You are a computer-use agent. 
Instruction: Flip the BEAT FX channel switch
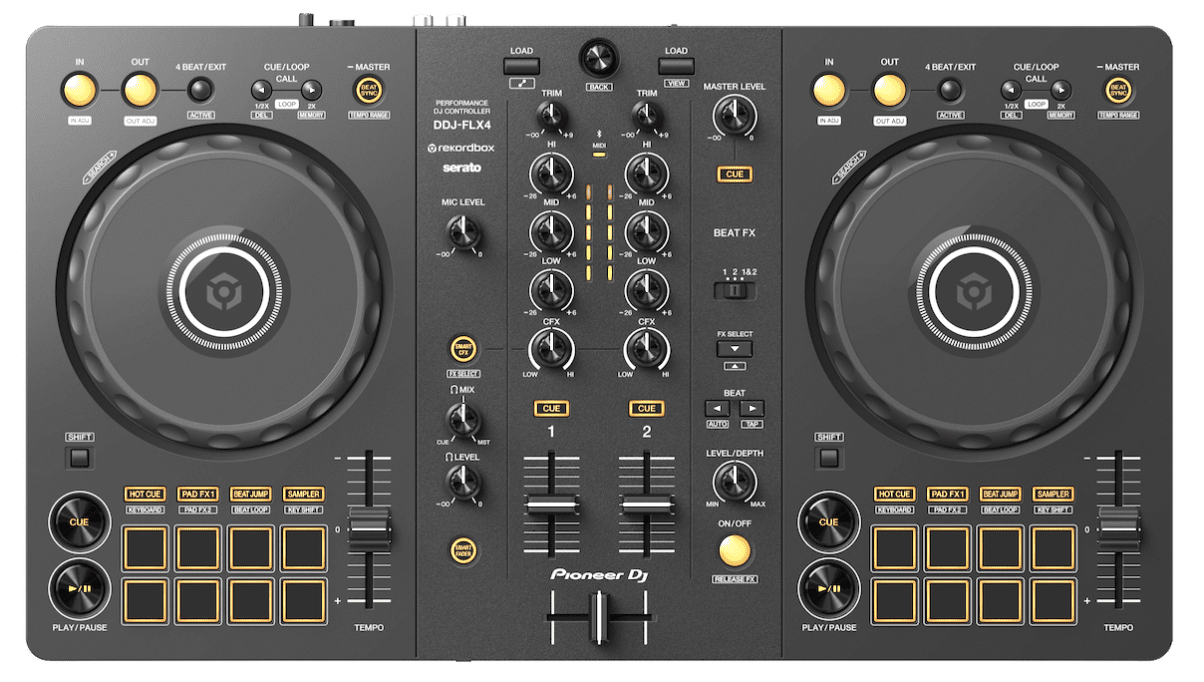[735, 290]
